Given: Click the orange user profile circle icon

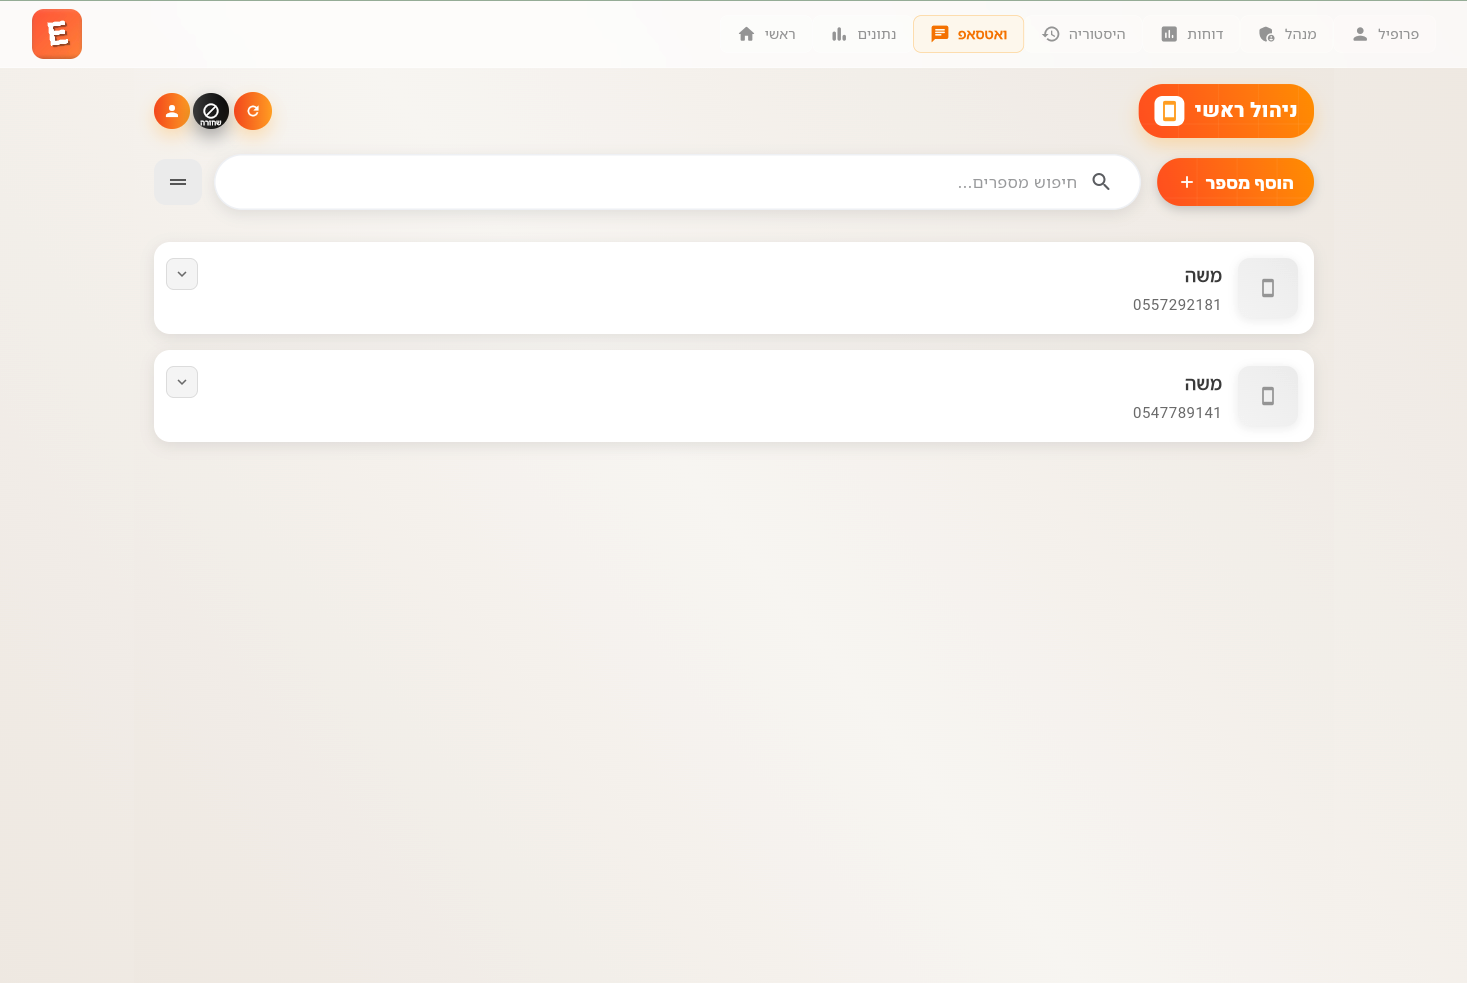Looking at the screenshot, I should click(x=172, y=111).
